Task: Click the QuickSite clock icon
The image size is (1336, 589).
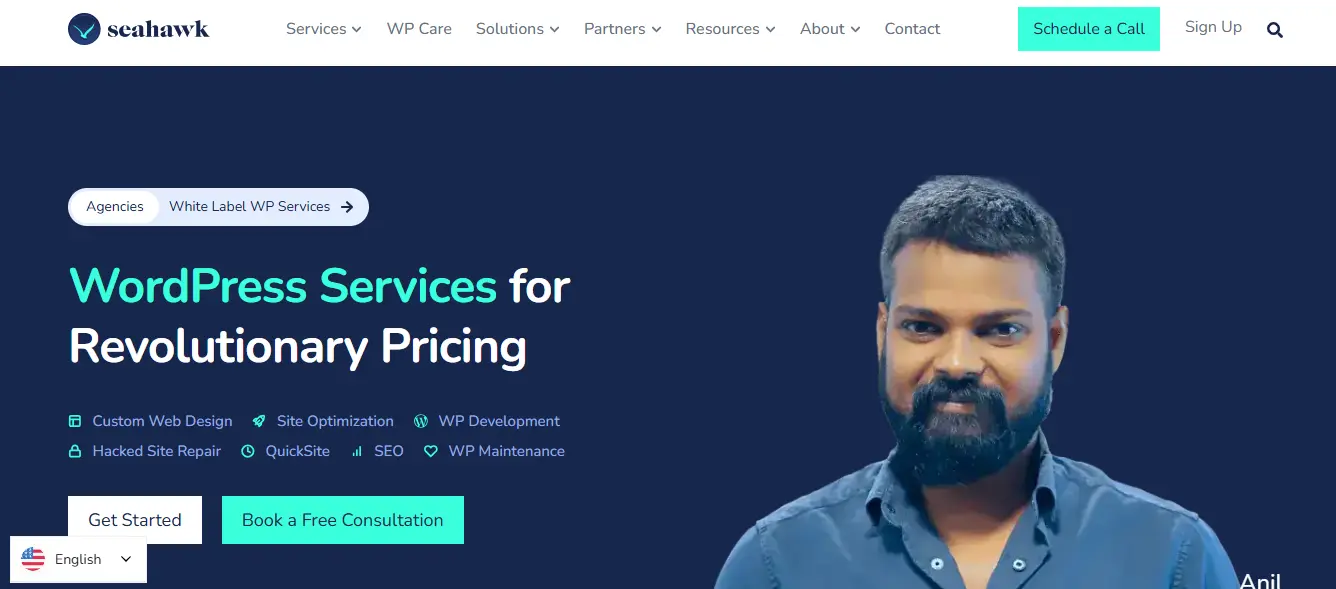Action: (248, 451)
